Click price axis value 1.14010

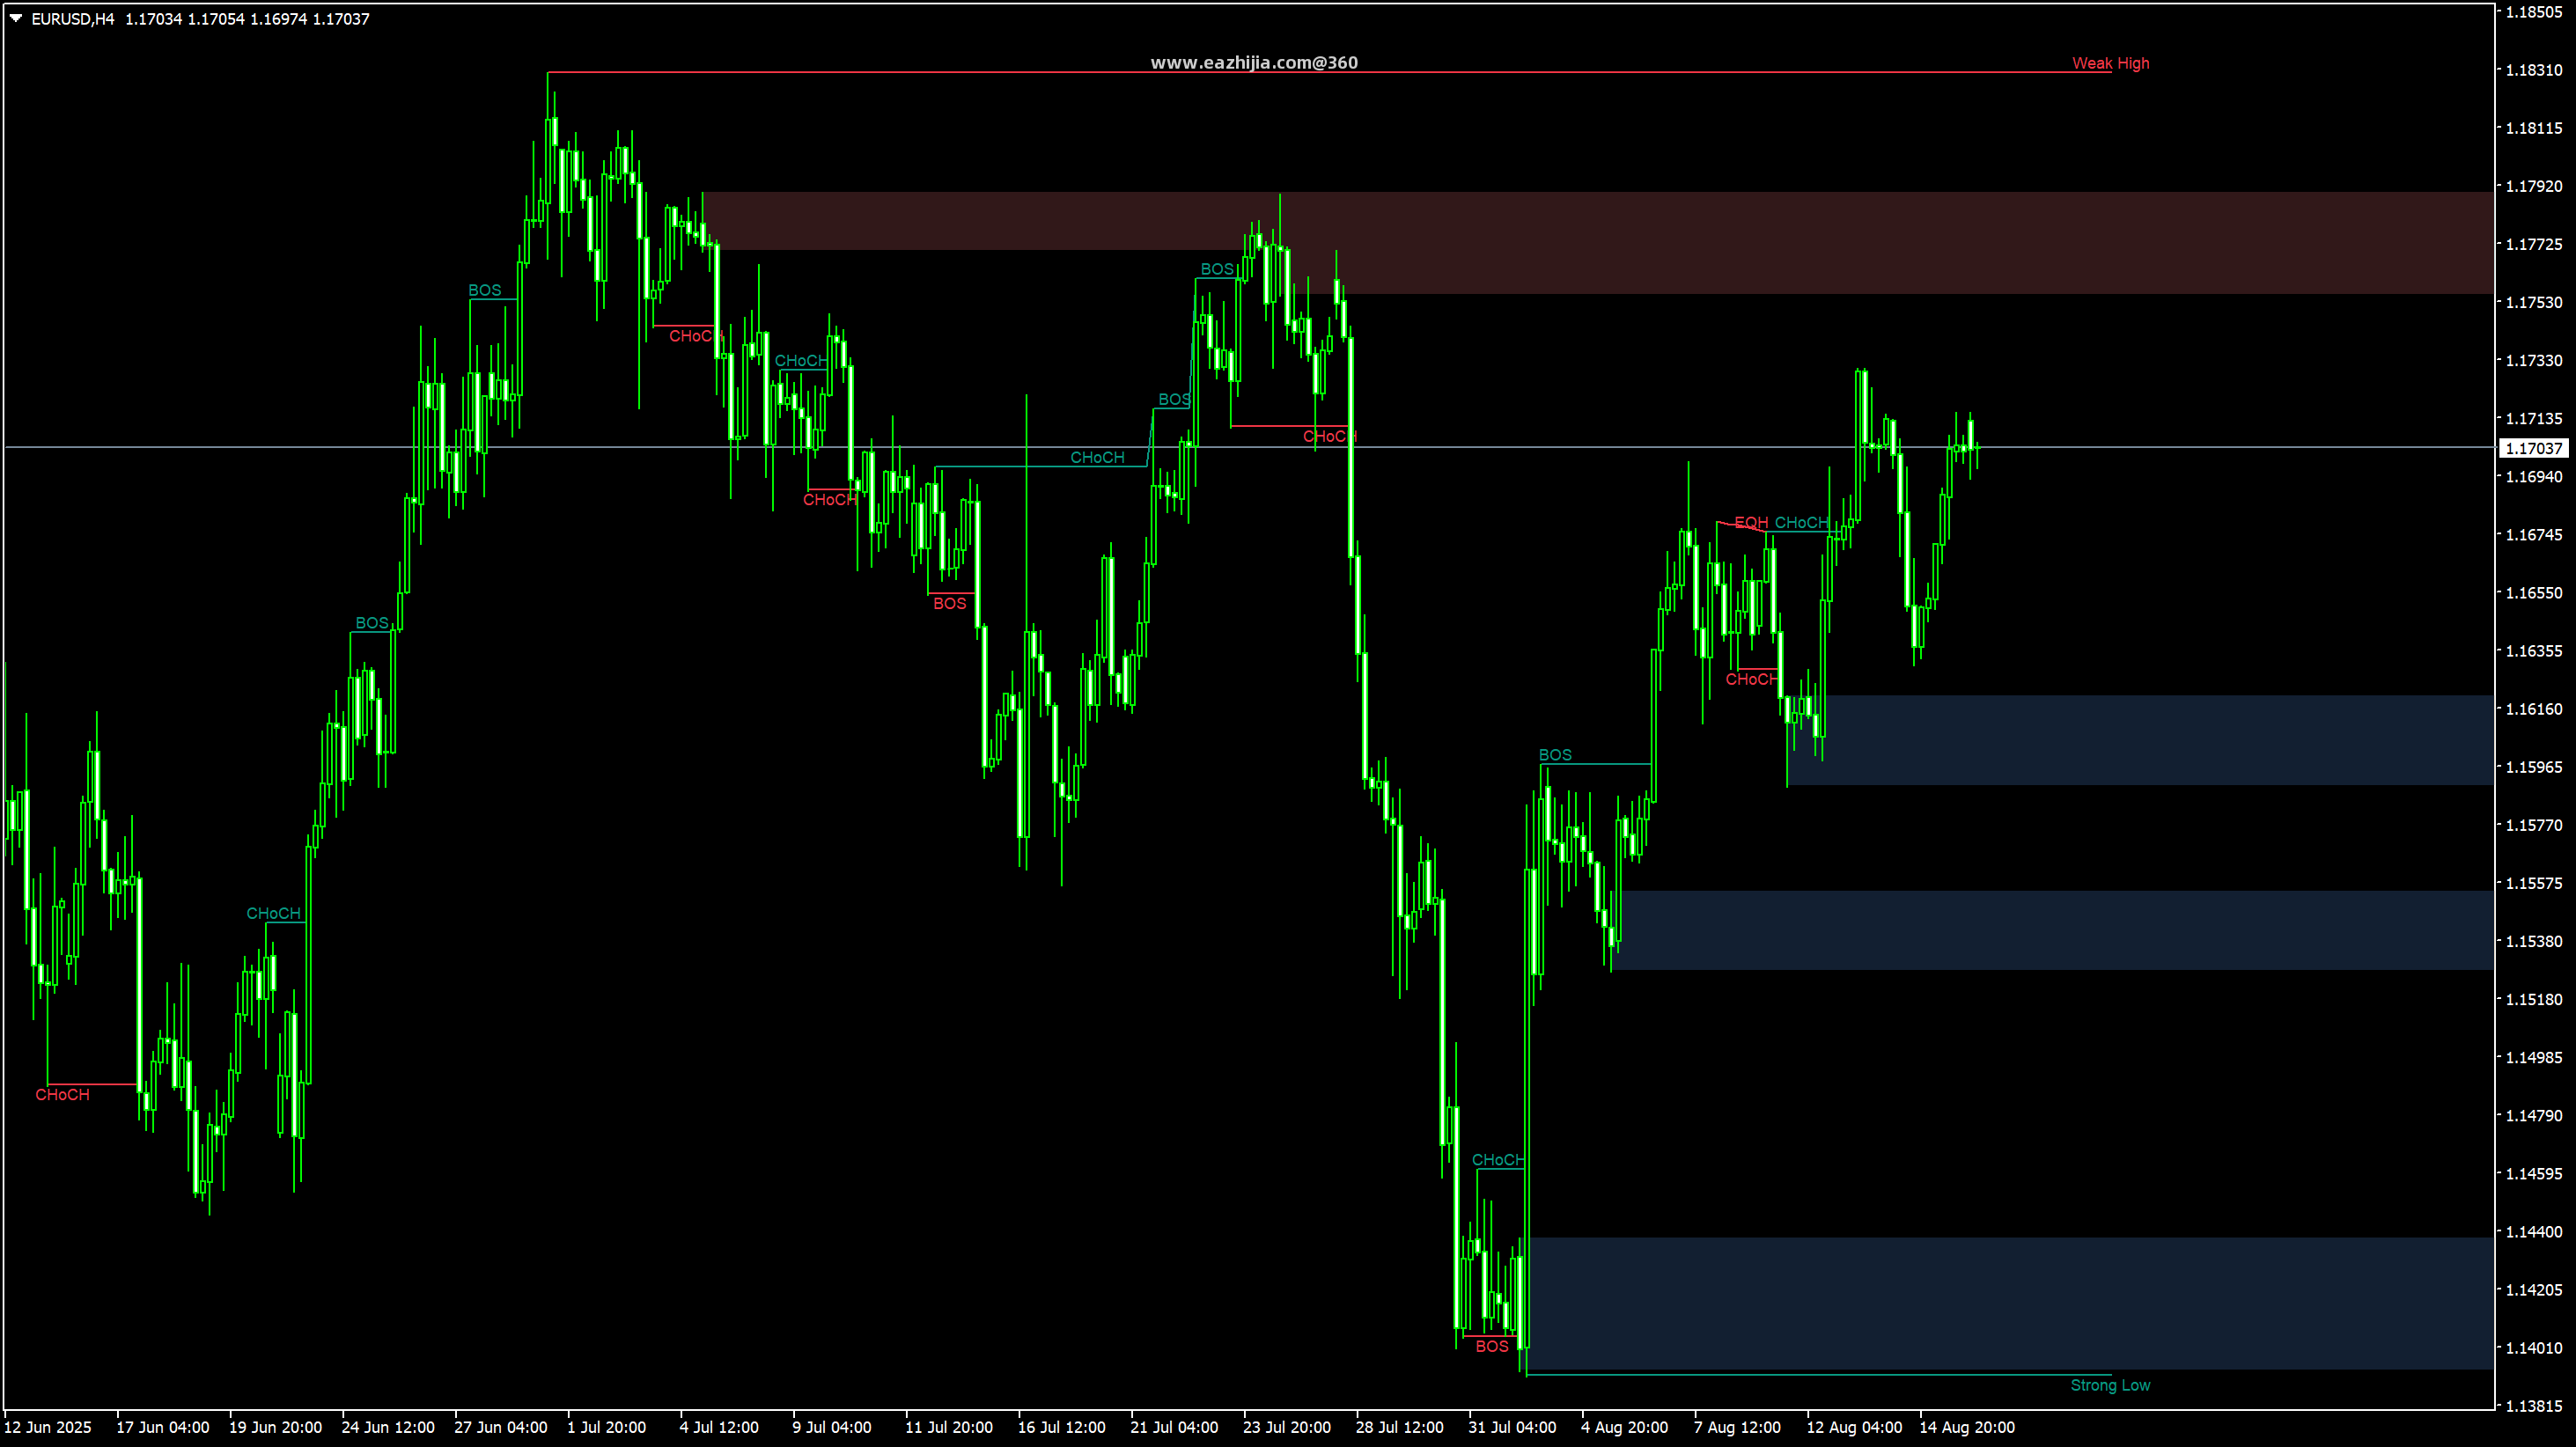(2534, 1348)
